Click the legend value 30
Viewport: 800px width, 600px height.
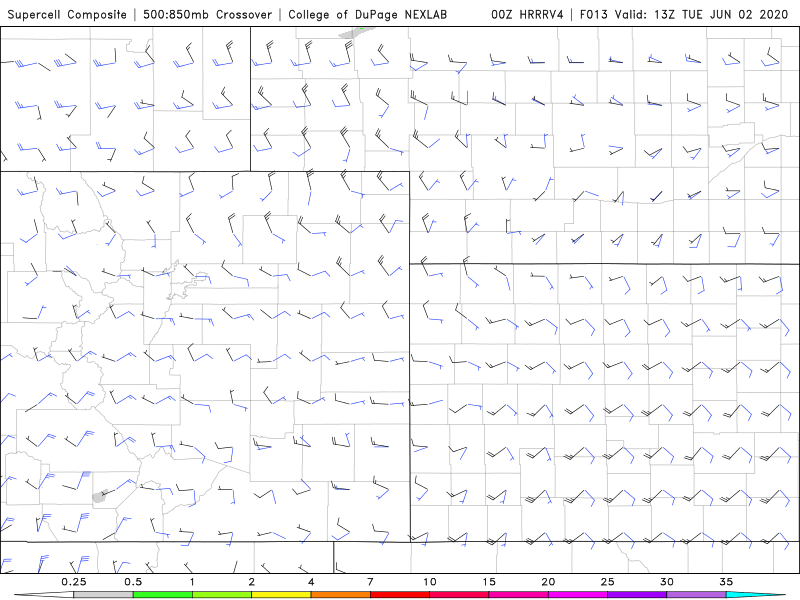coord(666,582)
